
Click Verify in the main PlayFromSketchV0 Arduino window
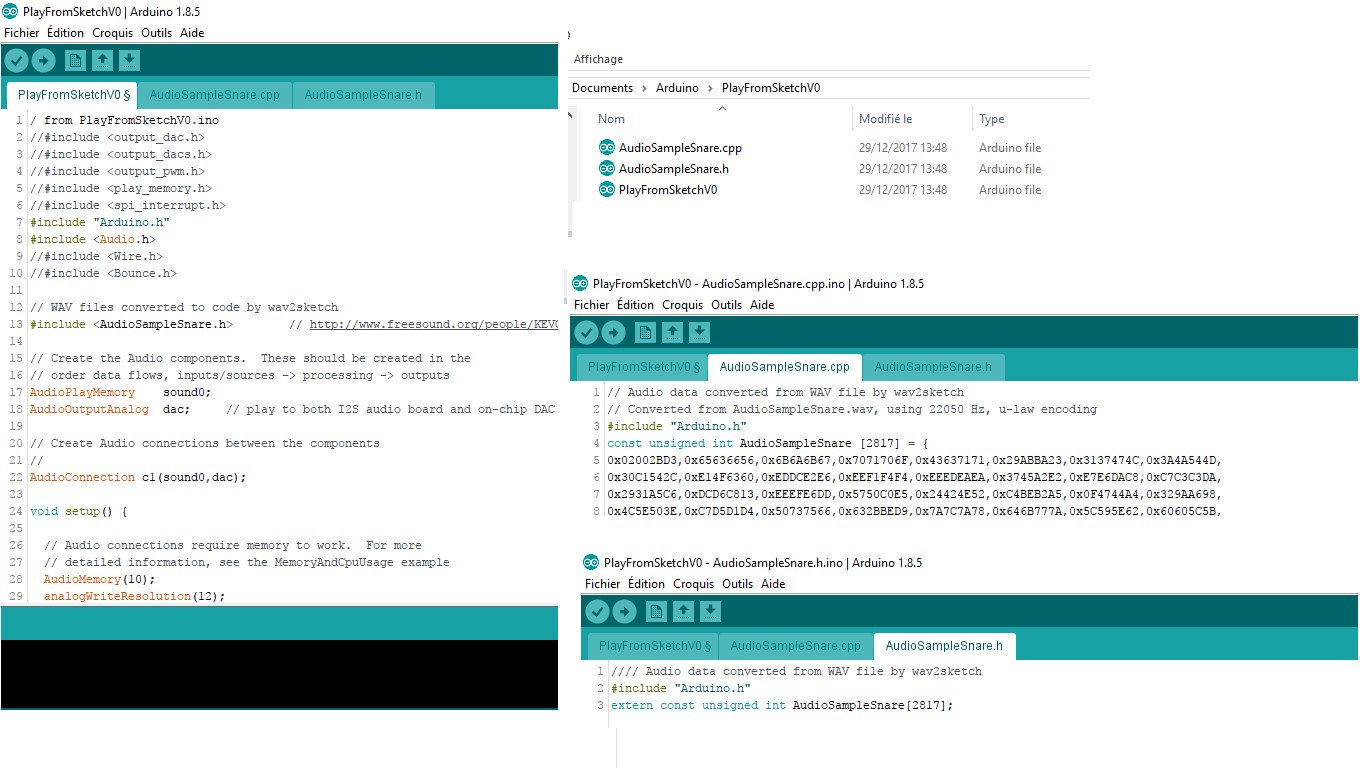[x=16, y=61]
